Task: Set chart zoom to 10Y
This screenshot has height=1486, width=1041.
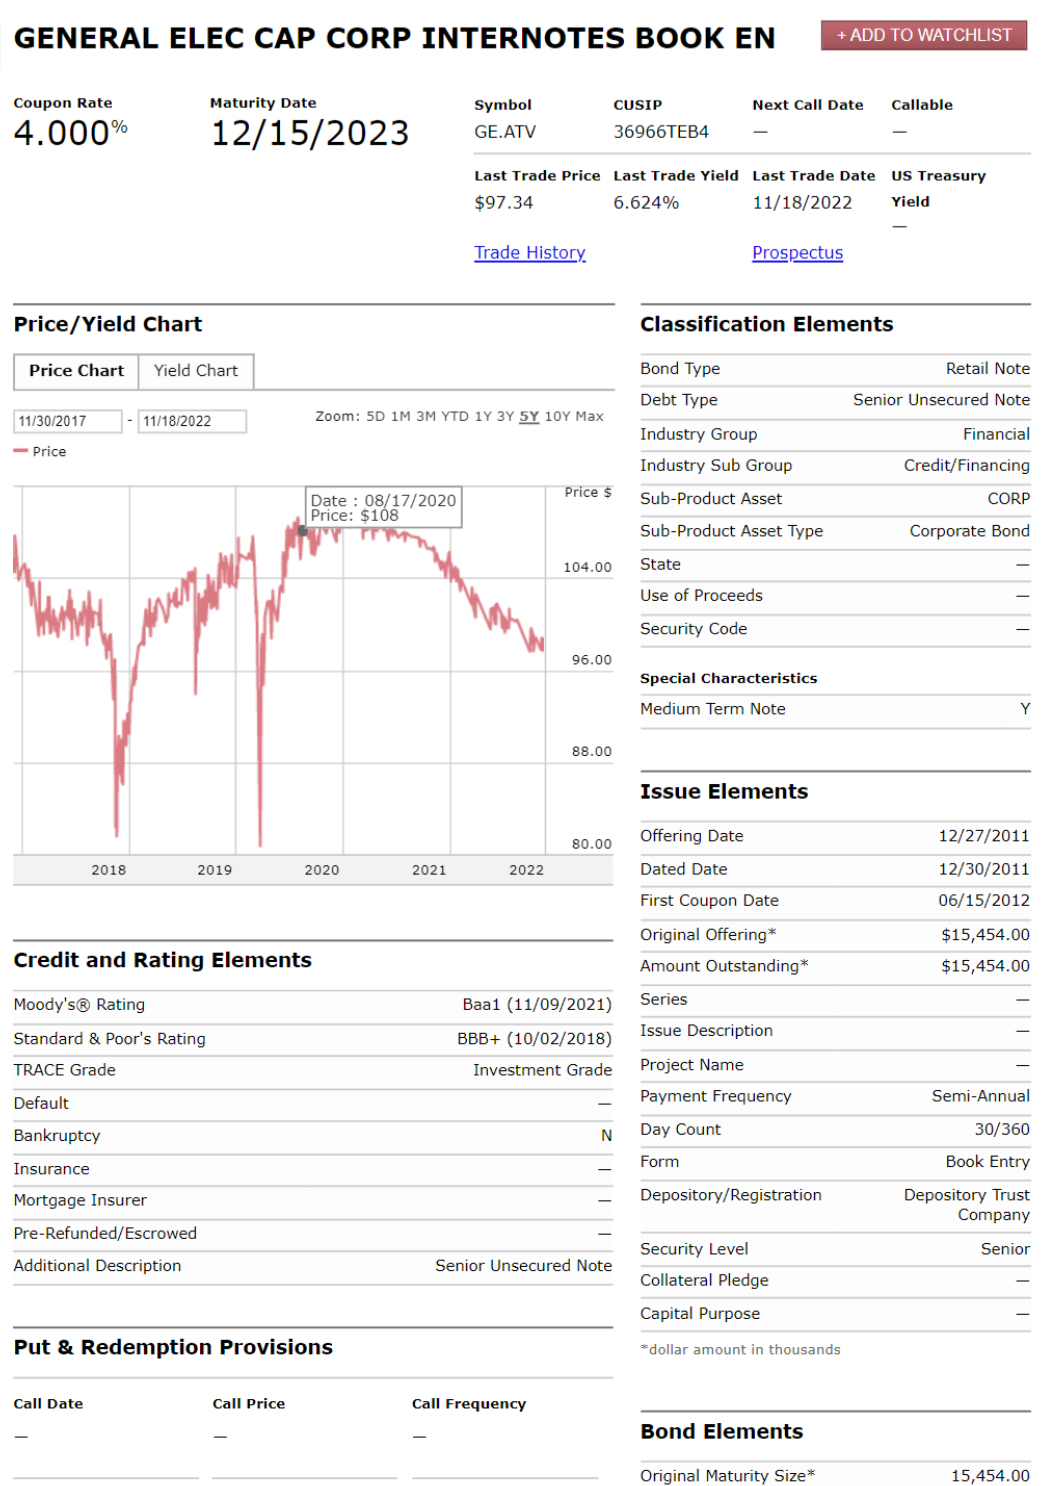Action: [557, 417]
